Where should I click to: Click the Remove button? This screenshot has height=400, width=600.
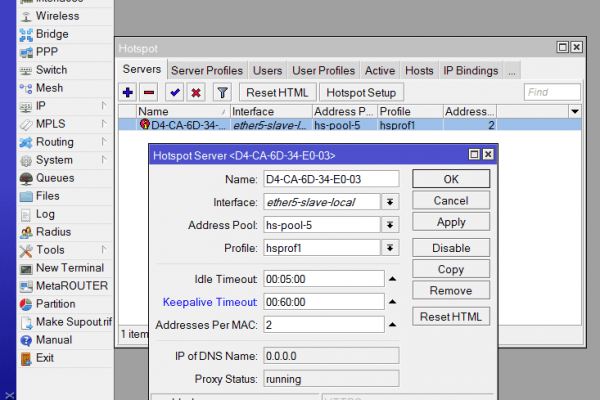(x=451, y=291)
